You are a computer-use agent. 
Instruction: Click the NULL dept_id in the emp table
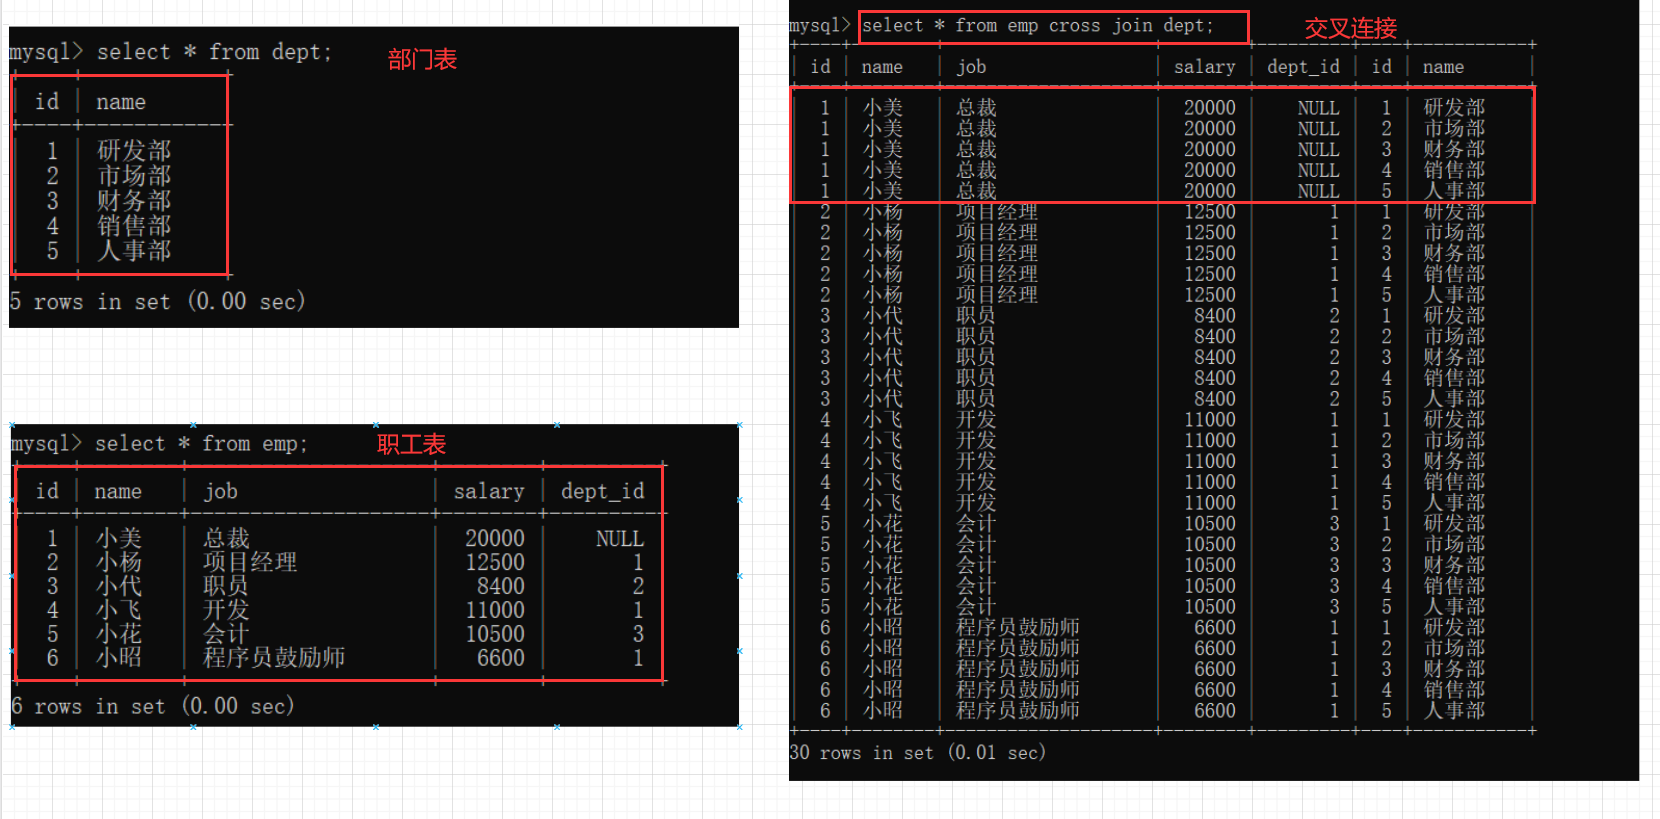[620, 538]
